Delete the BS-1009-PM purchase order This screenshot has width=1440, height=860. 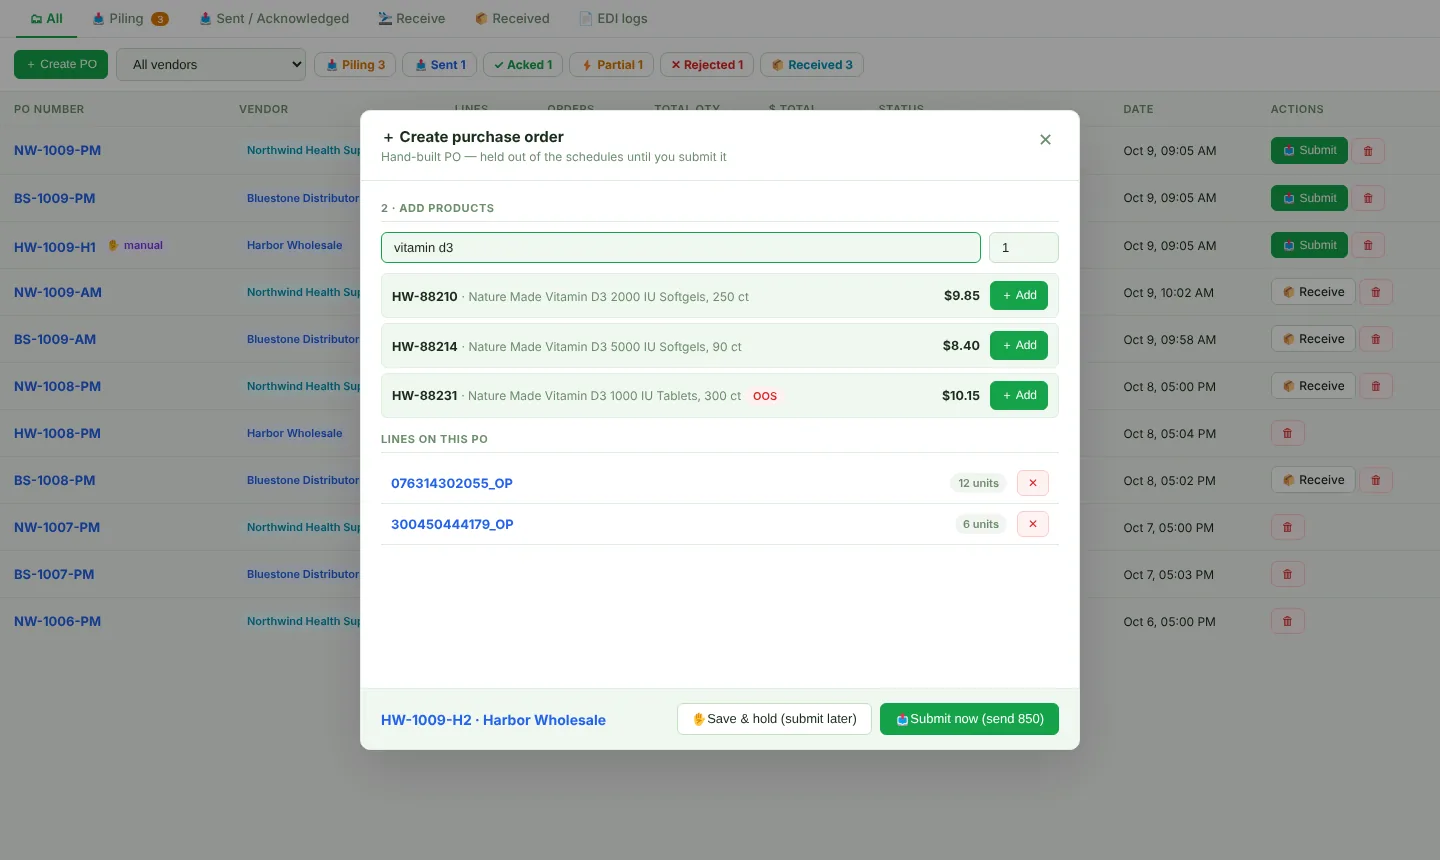pos(1368,198)
